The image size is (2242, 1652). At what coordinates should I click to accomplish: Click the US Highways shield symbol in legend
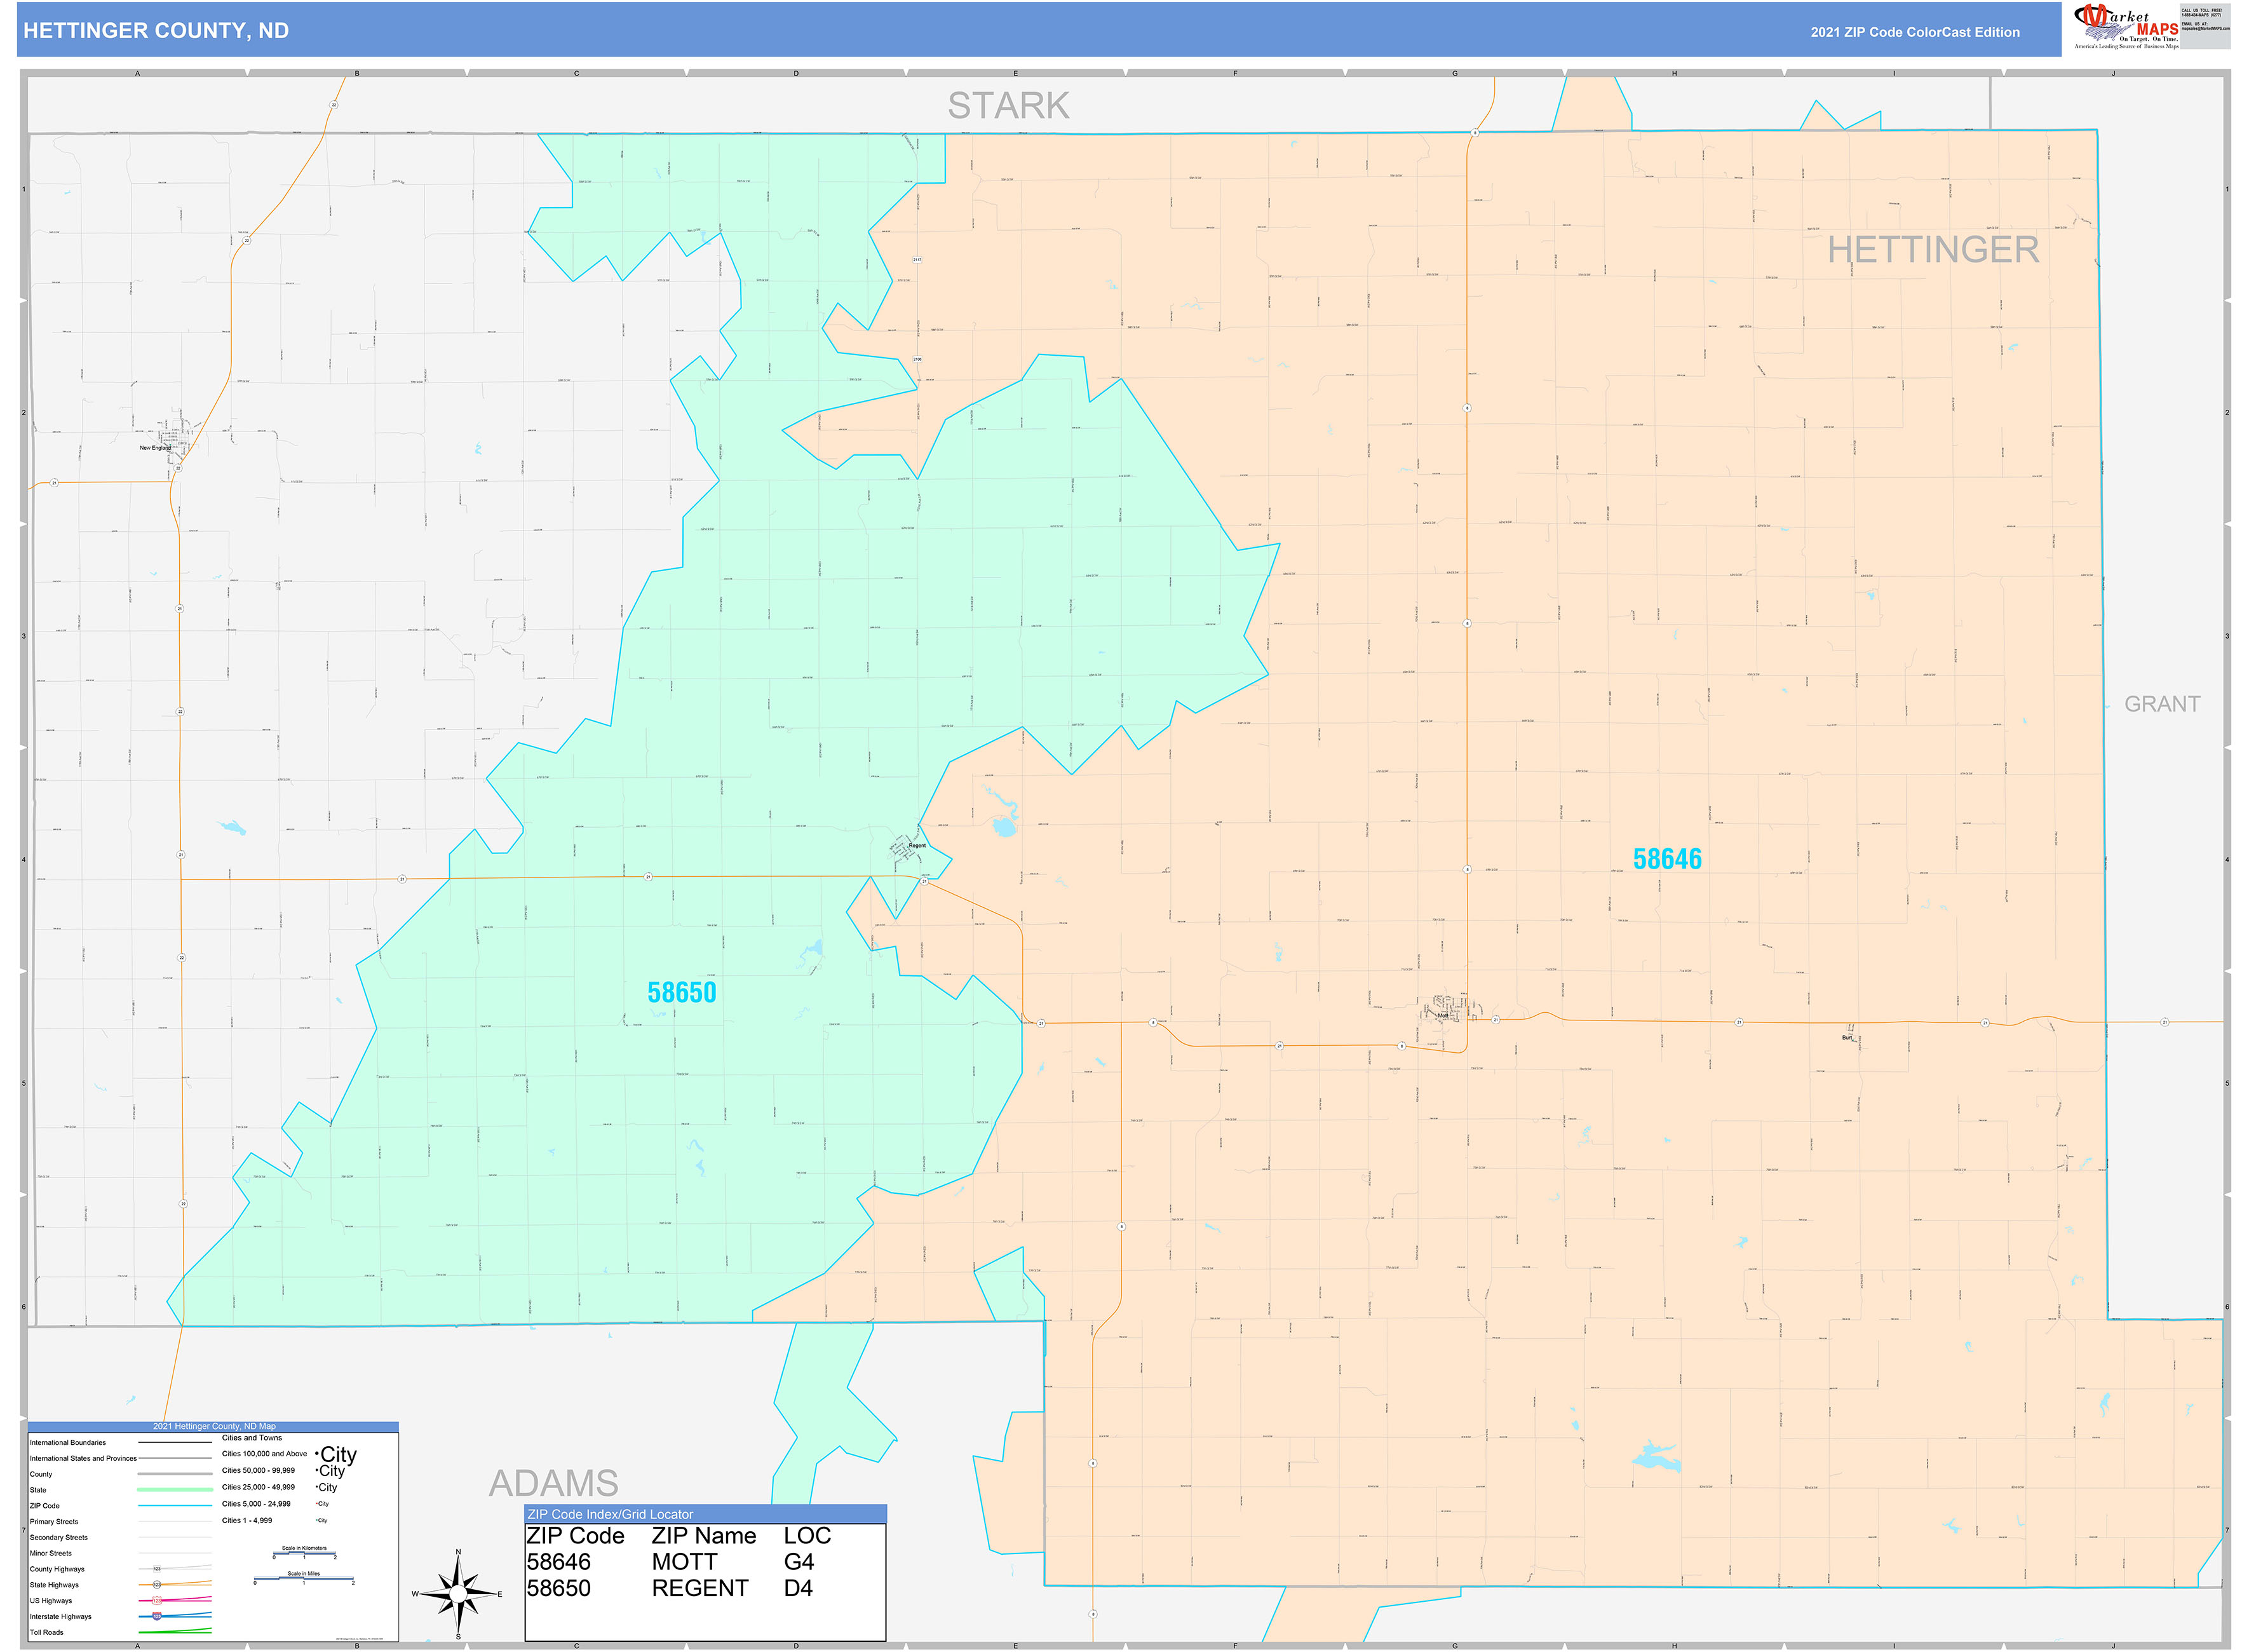[x=157, y=1600]
